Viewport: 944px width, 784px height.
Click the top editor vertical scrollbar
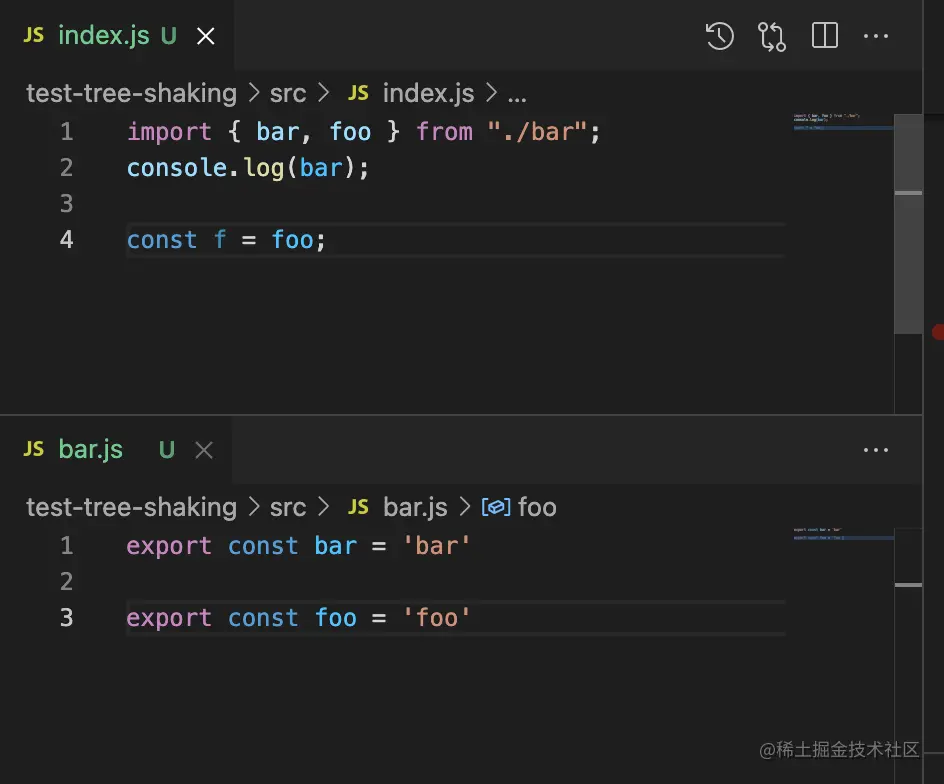coord(908,222)
